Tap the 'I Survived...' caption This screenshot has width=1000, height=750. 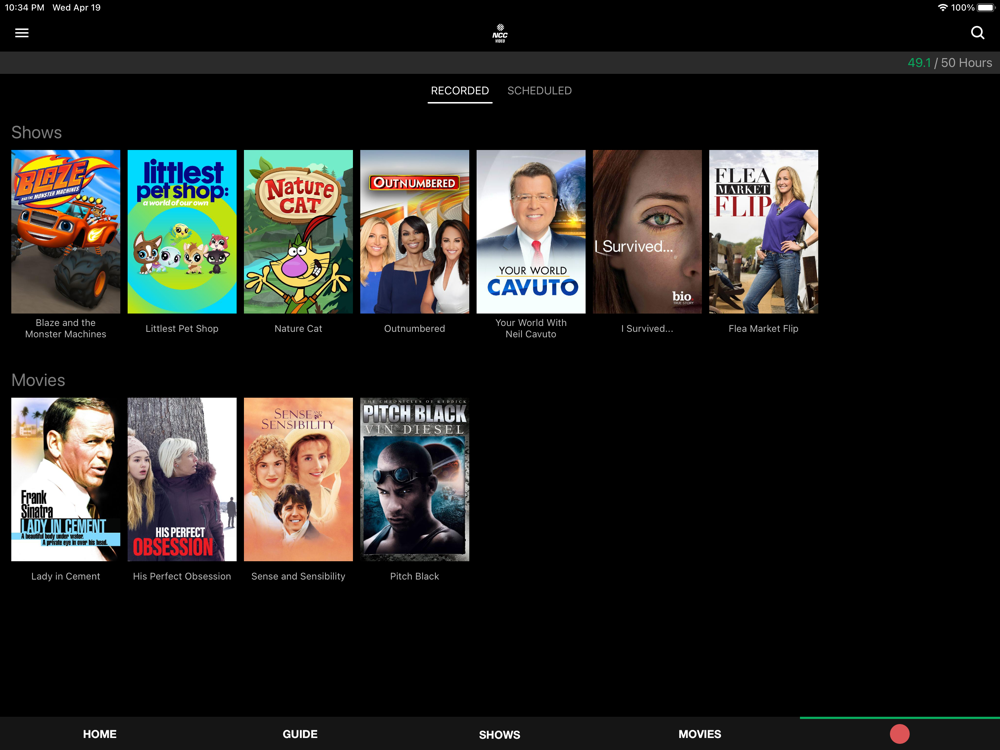click(647, 328)
